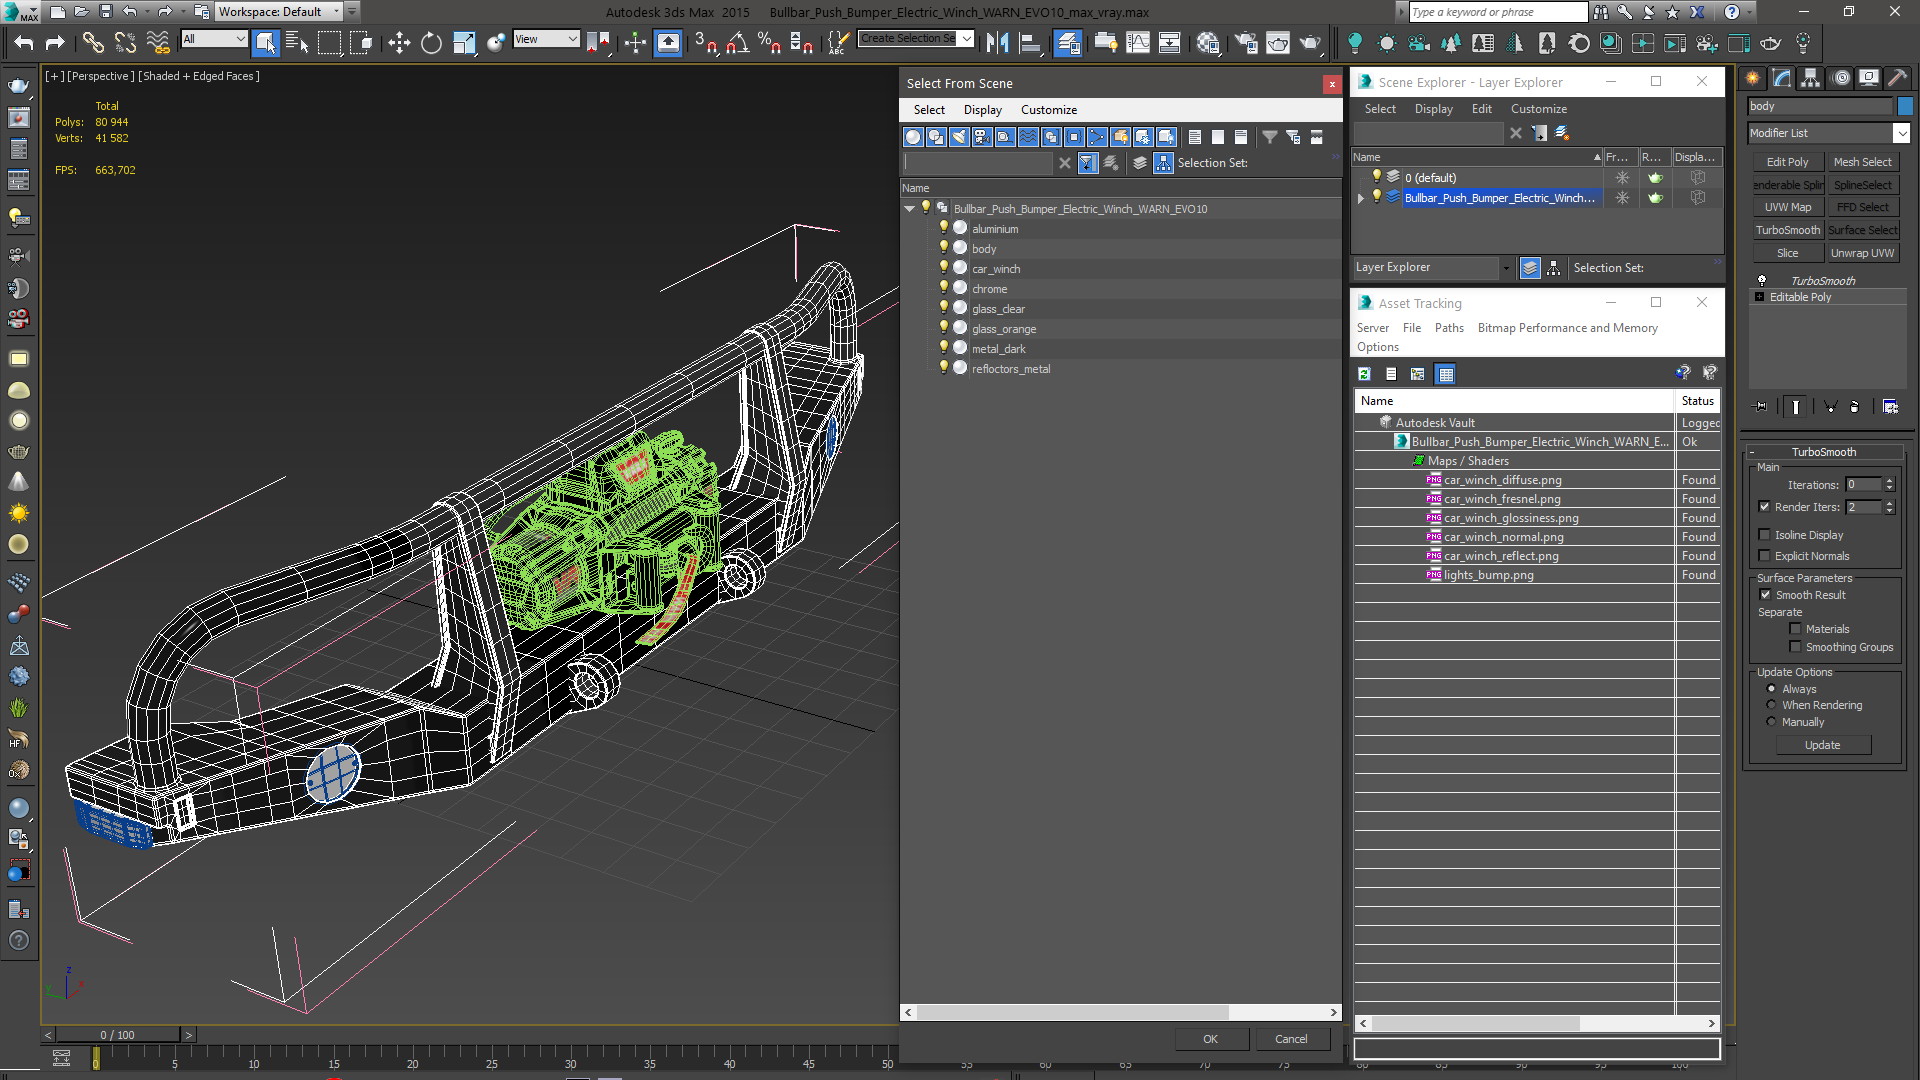This screenshot has width=1920, height=1080.
Task: Click OK in Select From Scene dialog
Action: [x=1210, y=1039]
